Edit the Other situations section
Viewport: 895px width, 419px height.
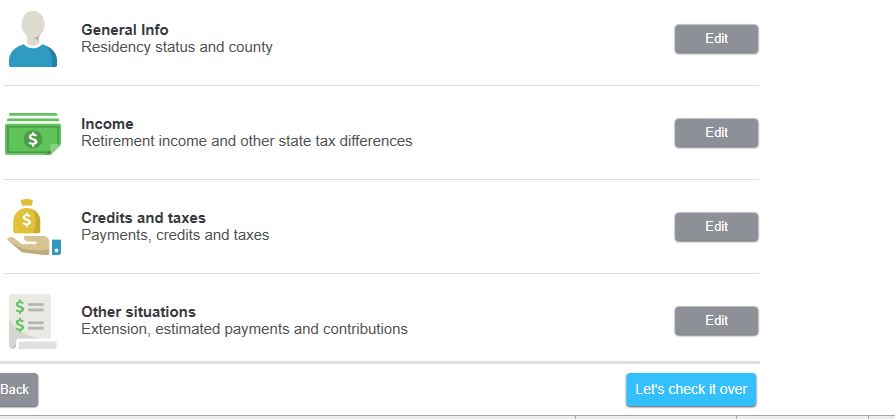pos(716,321)
